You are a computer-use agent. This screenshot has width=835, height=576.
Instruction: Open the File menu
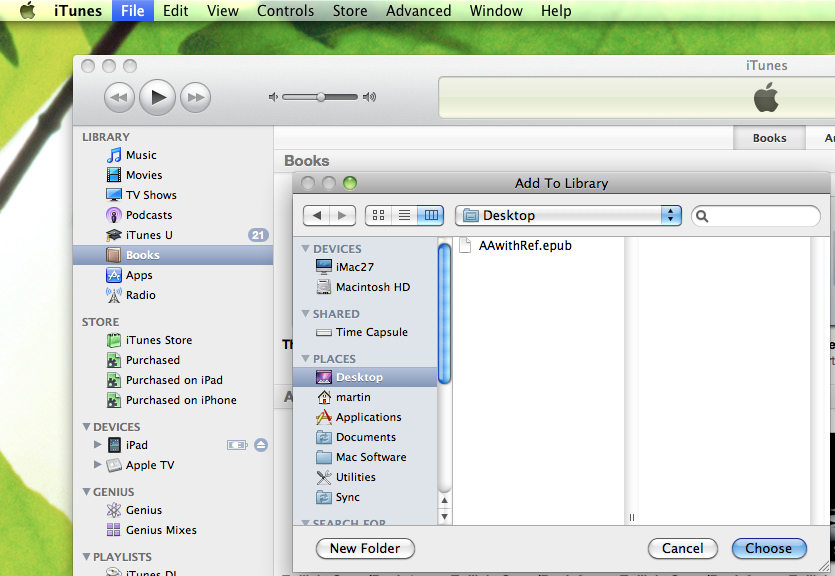[133, 11]
